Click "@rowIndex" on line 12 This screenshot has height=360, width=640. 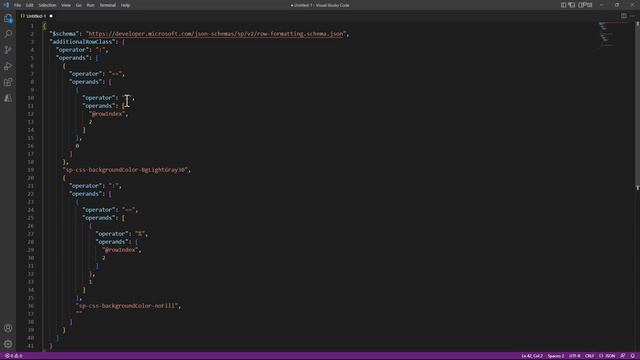click(x=107, y=114)
